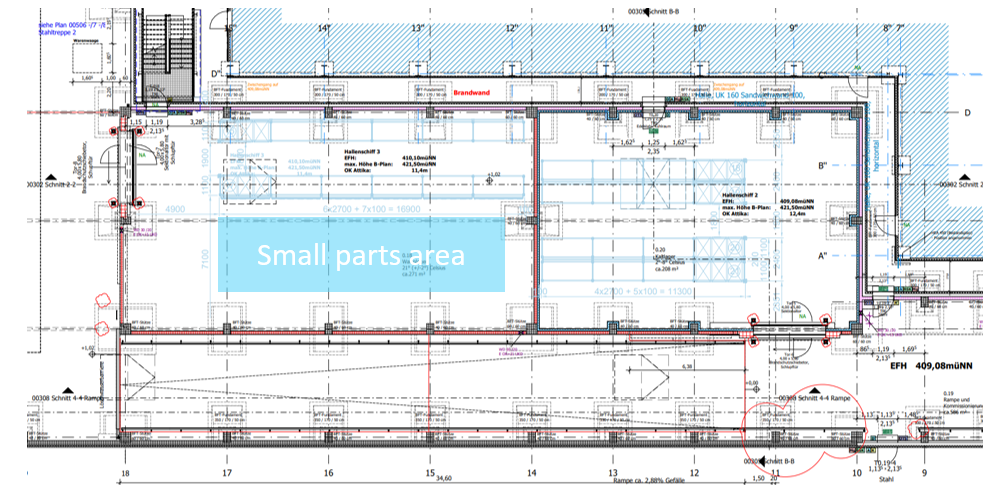Click the Stahltreppe staircase drawing
988x504 pixels.
(161, 59)
